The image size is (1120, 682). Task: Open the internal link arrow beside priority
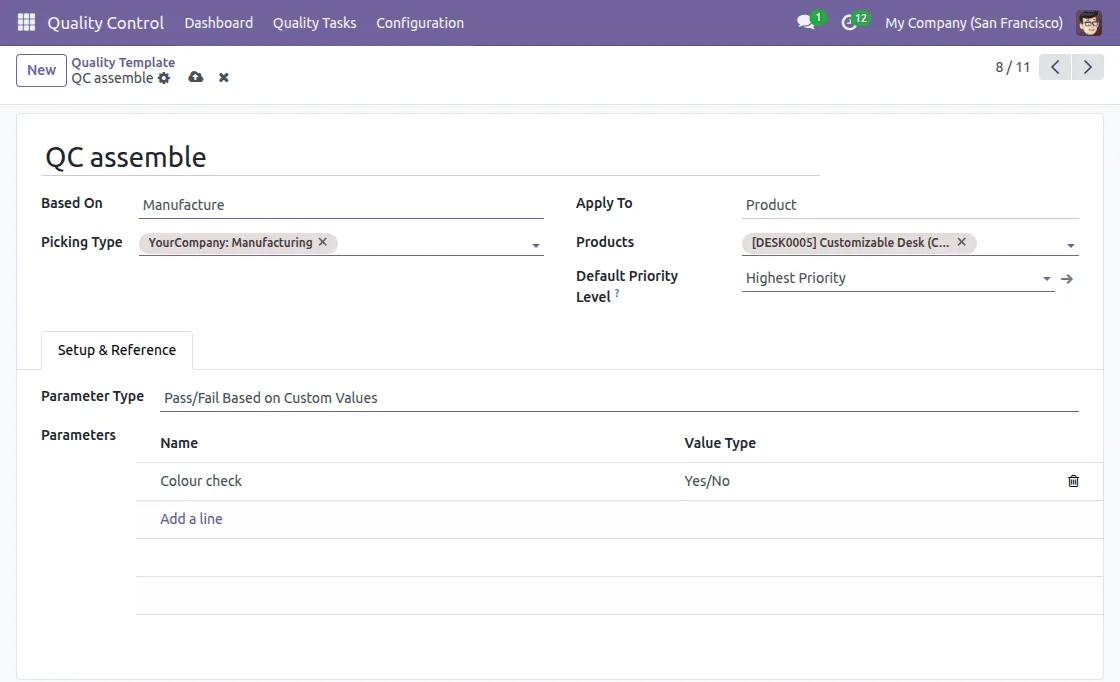click(x=1068, y=279)
